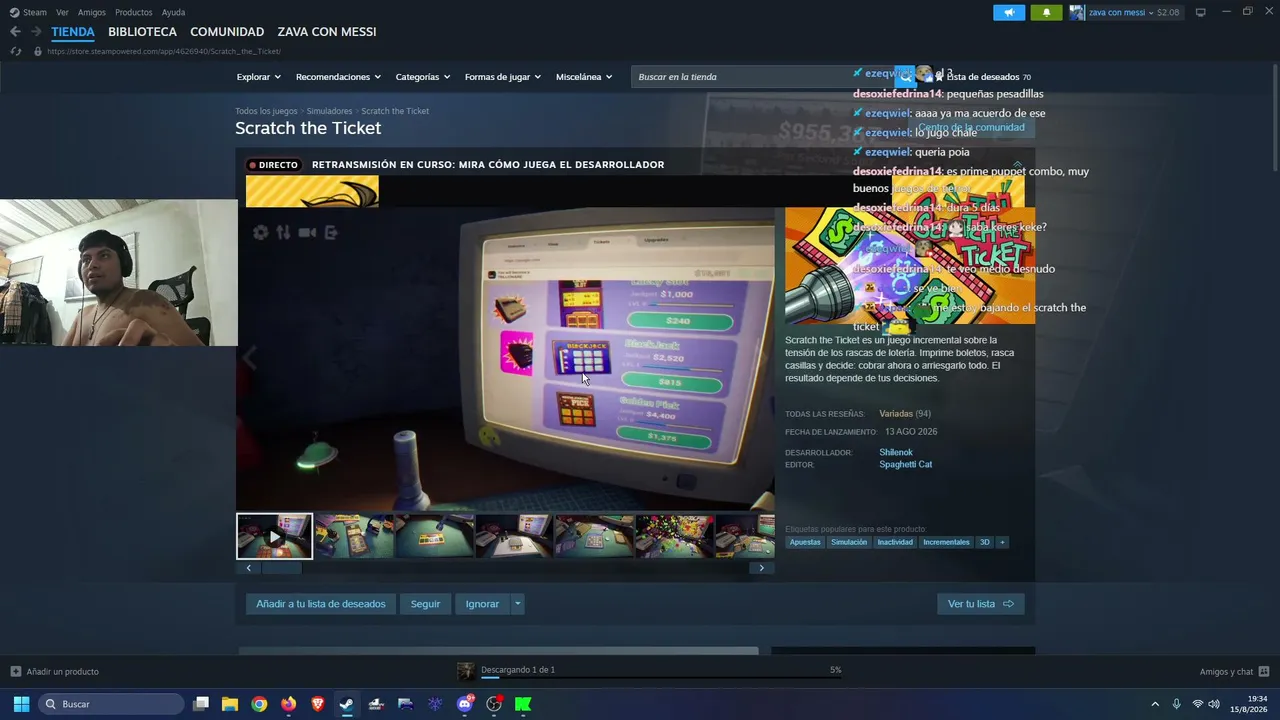Reload the store page with refresh icon
1280x720 pixels.
(x=15, y=51)
